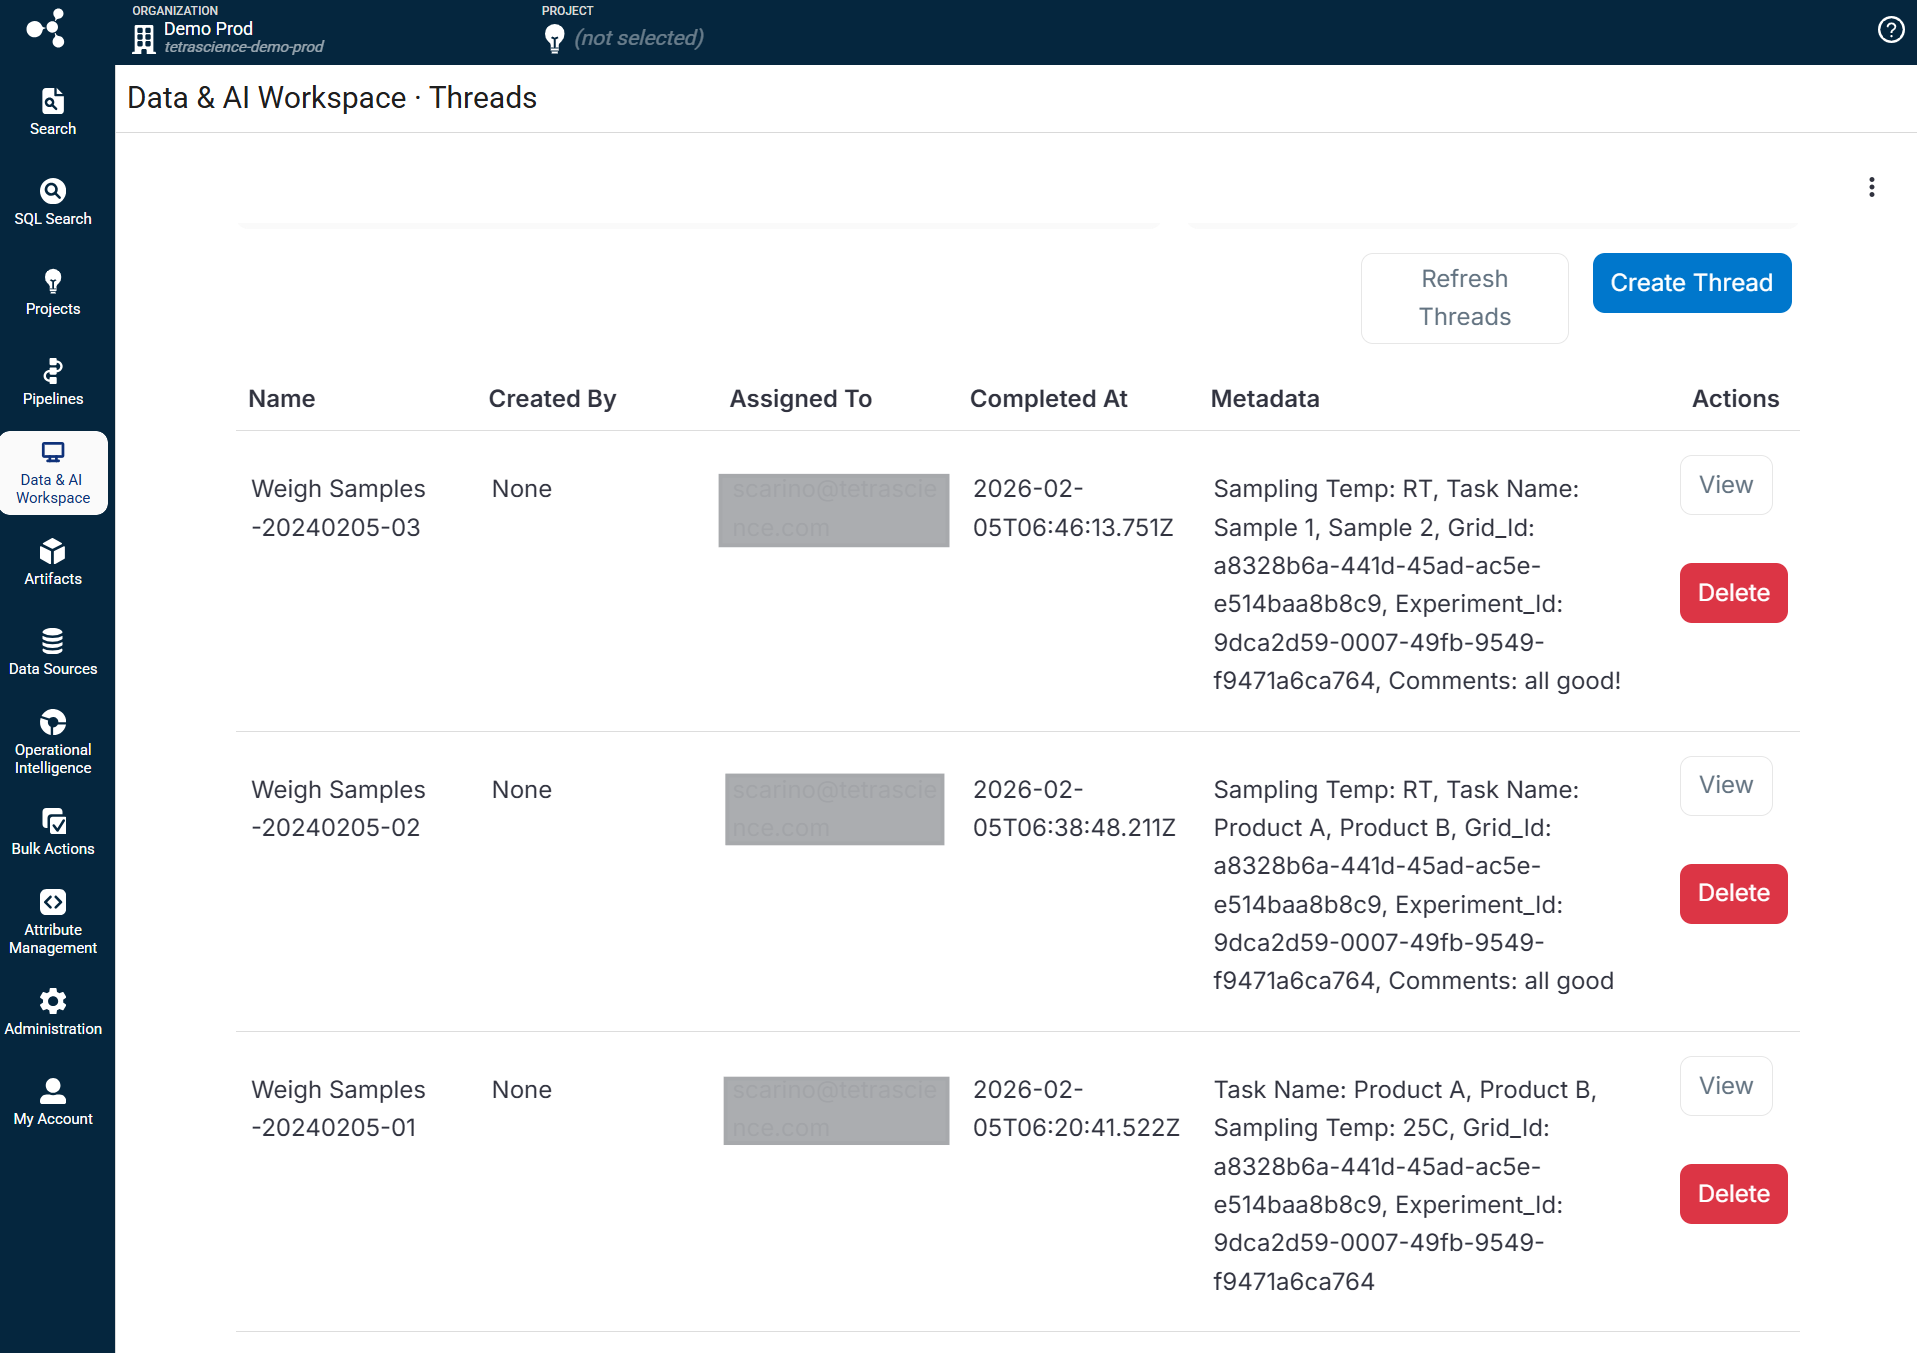Open the Demo Prod organization selector
This screenshot has width=1917, height=1353.
tap(228, 31)
